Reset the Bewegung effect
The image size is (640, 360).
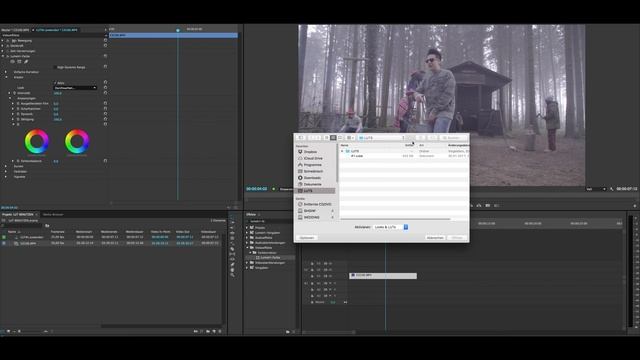click(x=105, y=40)
